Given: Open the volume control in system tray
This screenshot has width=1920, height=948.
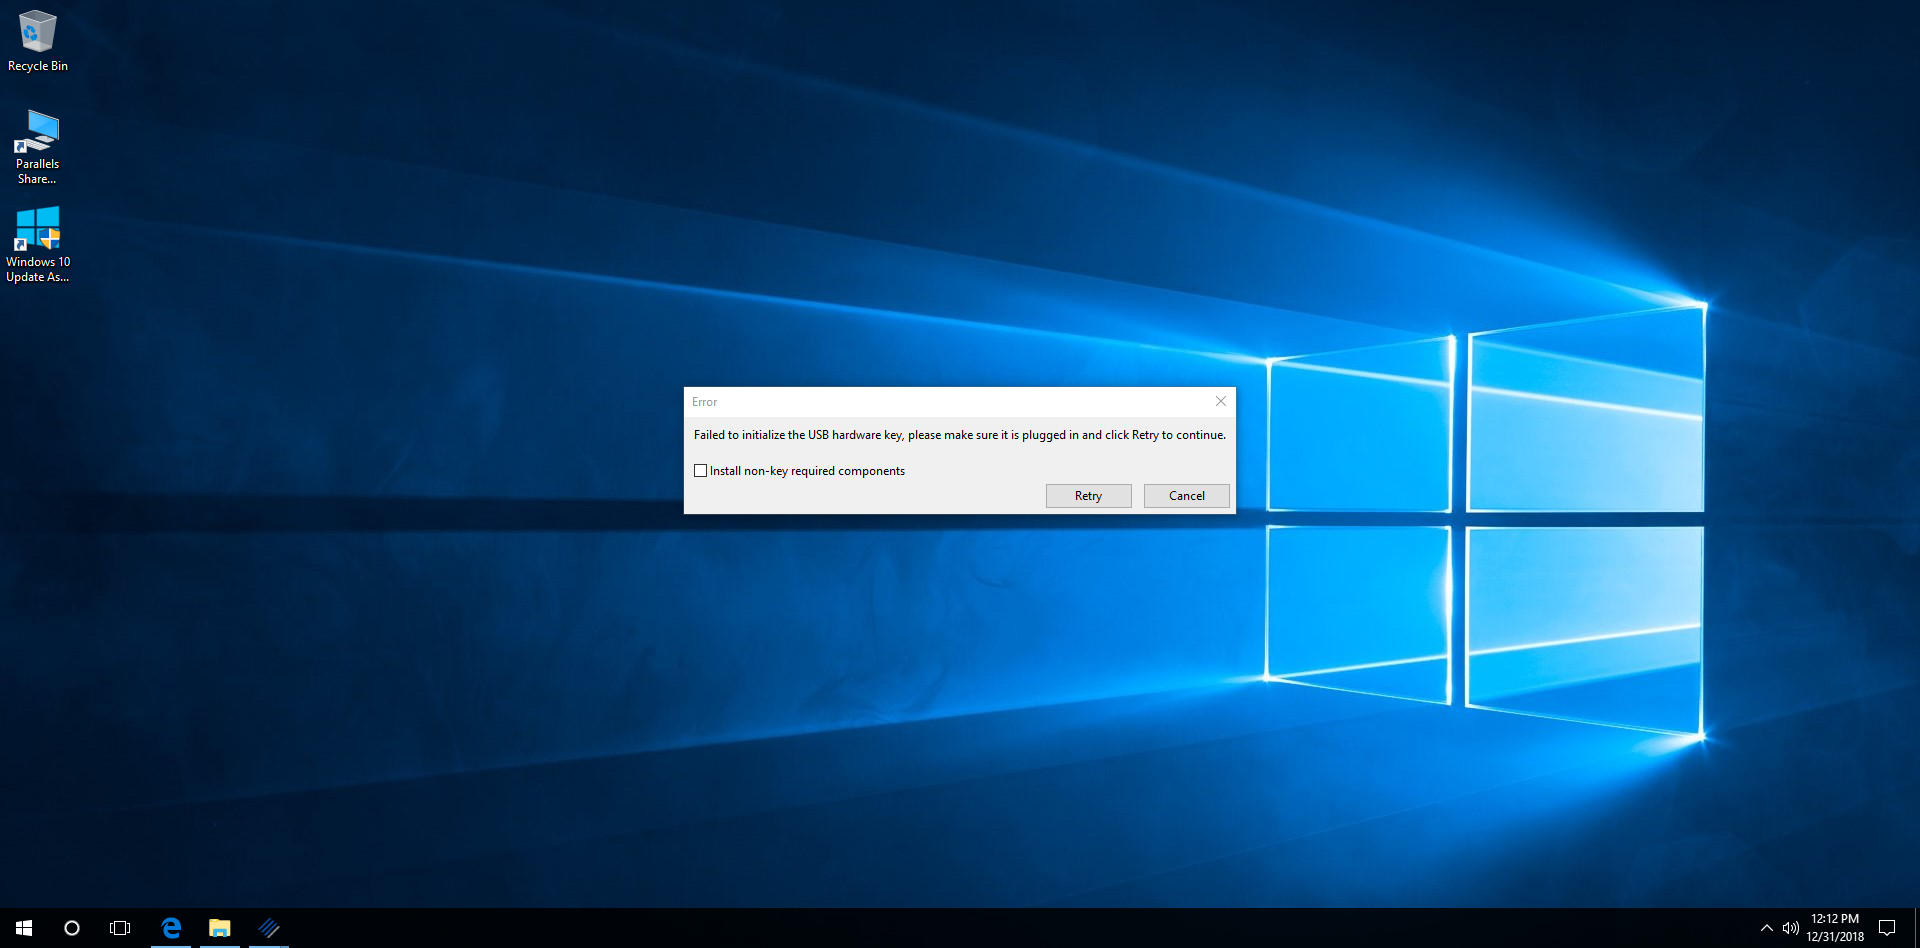Looking at the screenshot, I should [1790, 928].
